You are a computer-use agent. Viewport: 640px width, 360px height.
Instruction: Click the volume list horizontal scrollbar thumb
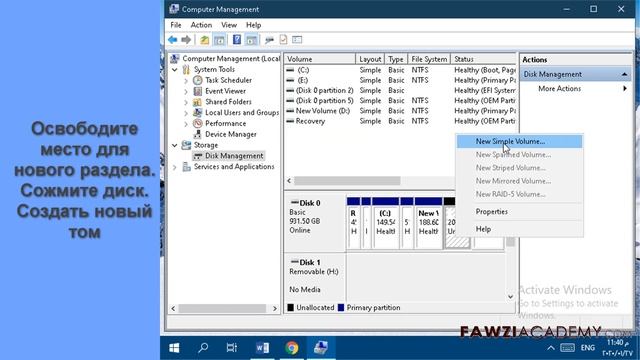[347, 181]
